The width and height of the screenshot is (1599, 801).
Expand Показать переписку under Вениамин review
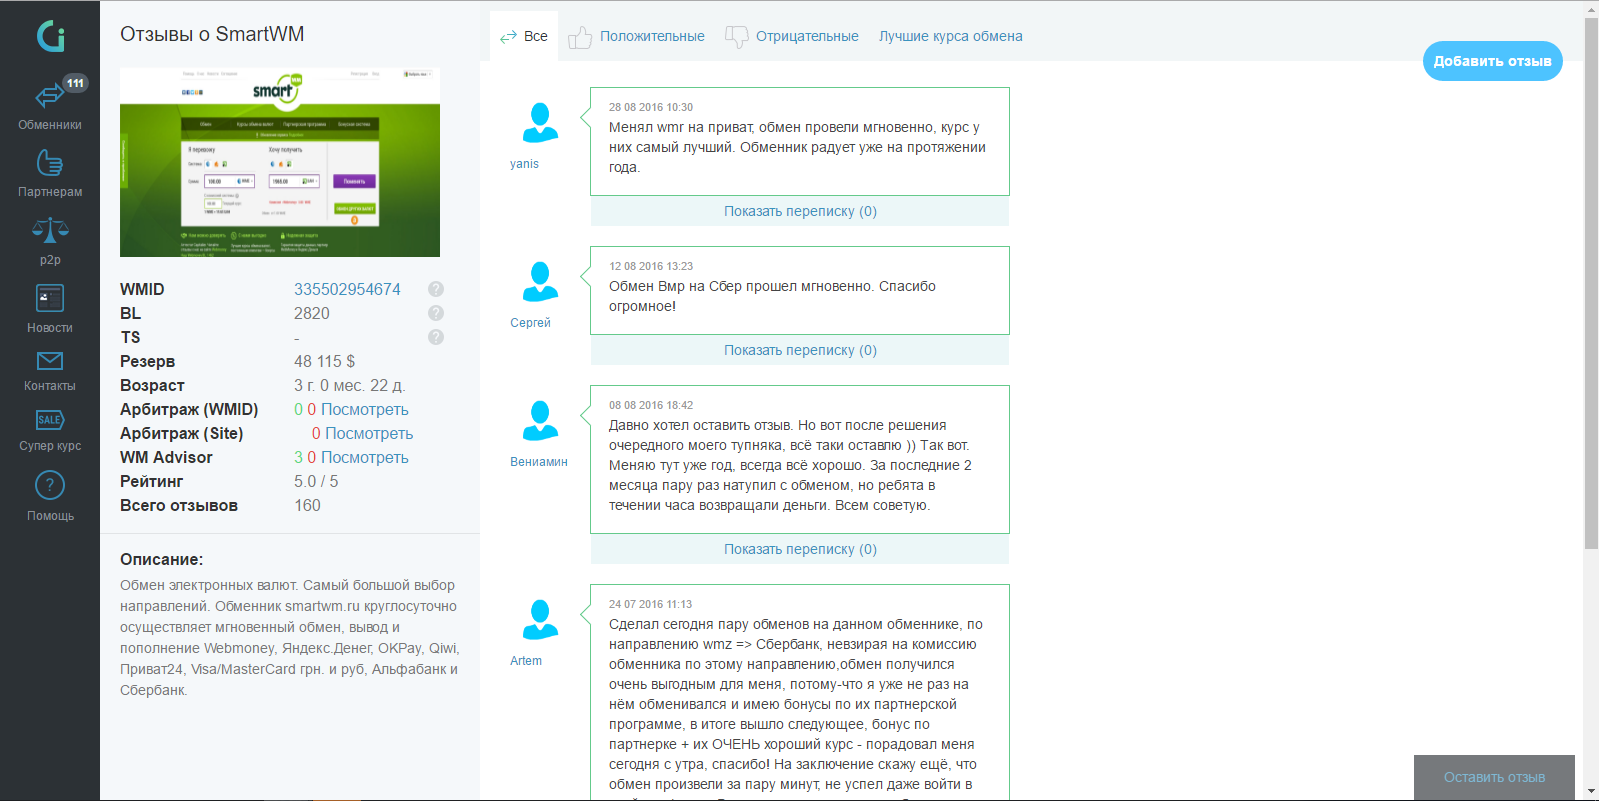pos(800,549)
